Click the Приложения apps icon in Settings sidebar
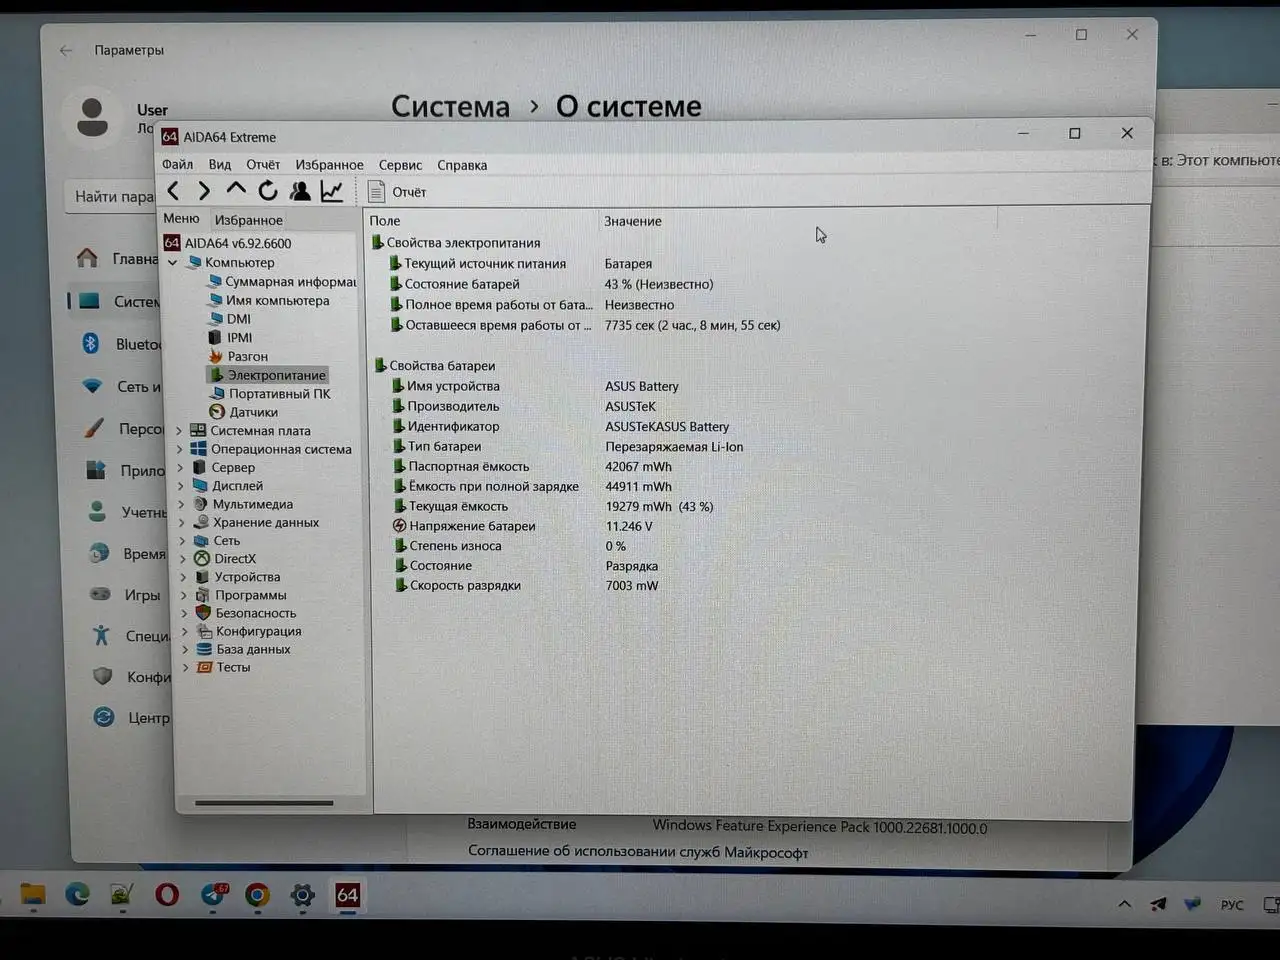1280x960 pixels. [x=96, y=470]
